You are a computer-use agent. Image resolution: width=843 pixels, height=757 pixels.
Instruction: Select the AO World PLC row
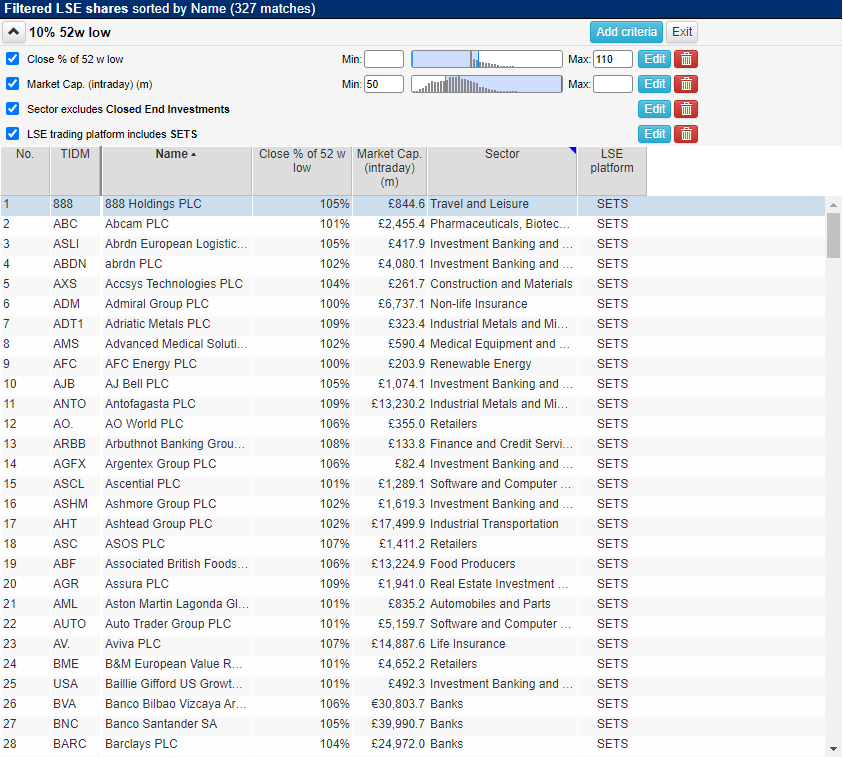click(x=413, y=424)
